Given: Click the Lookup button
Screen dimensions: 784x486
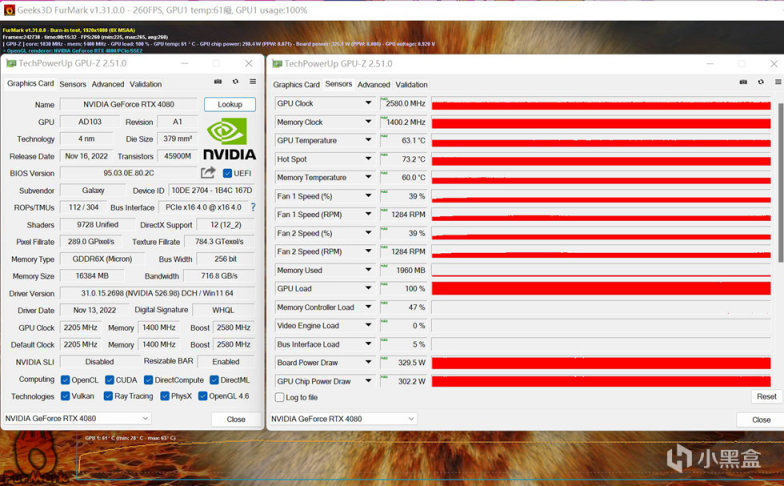Looking at the screenshot, I should pos(230,104).
